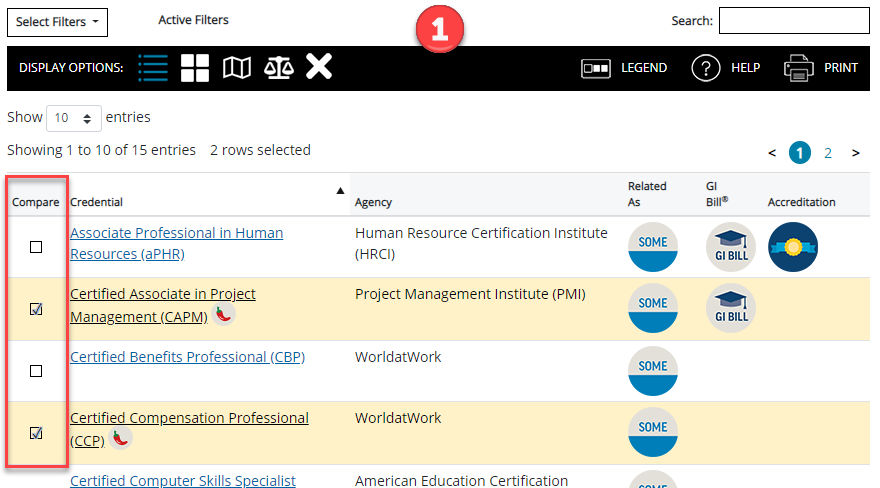Switch to list view display option
Image resolution: width=880 pixels, height=488 pixels.
pyautogui.click(x=153, y=68)
